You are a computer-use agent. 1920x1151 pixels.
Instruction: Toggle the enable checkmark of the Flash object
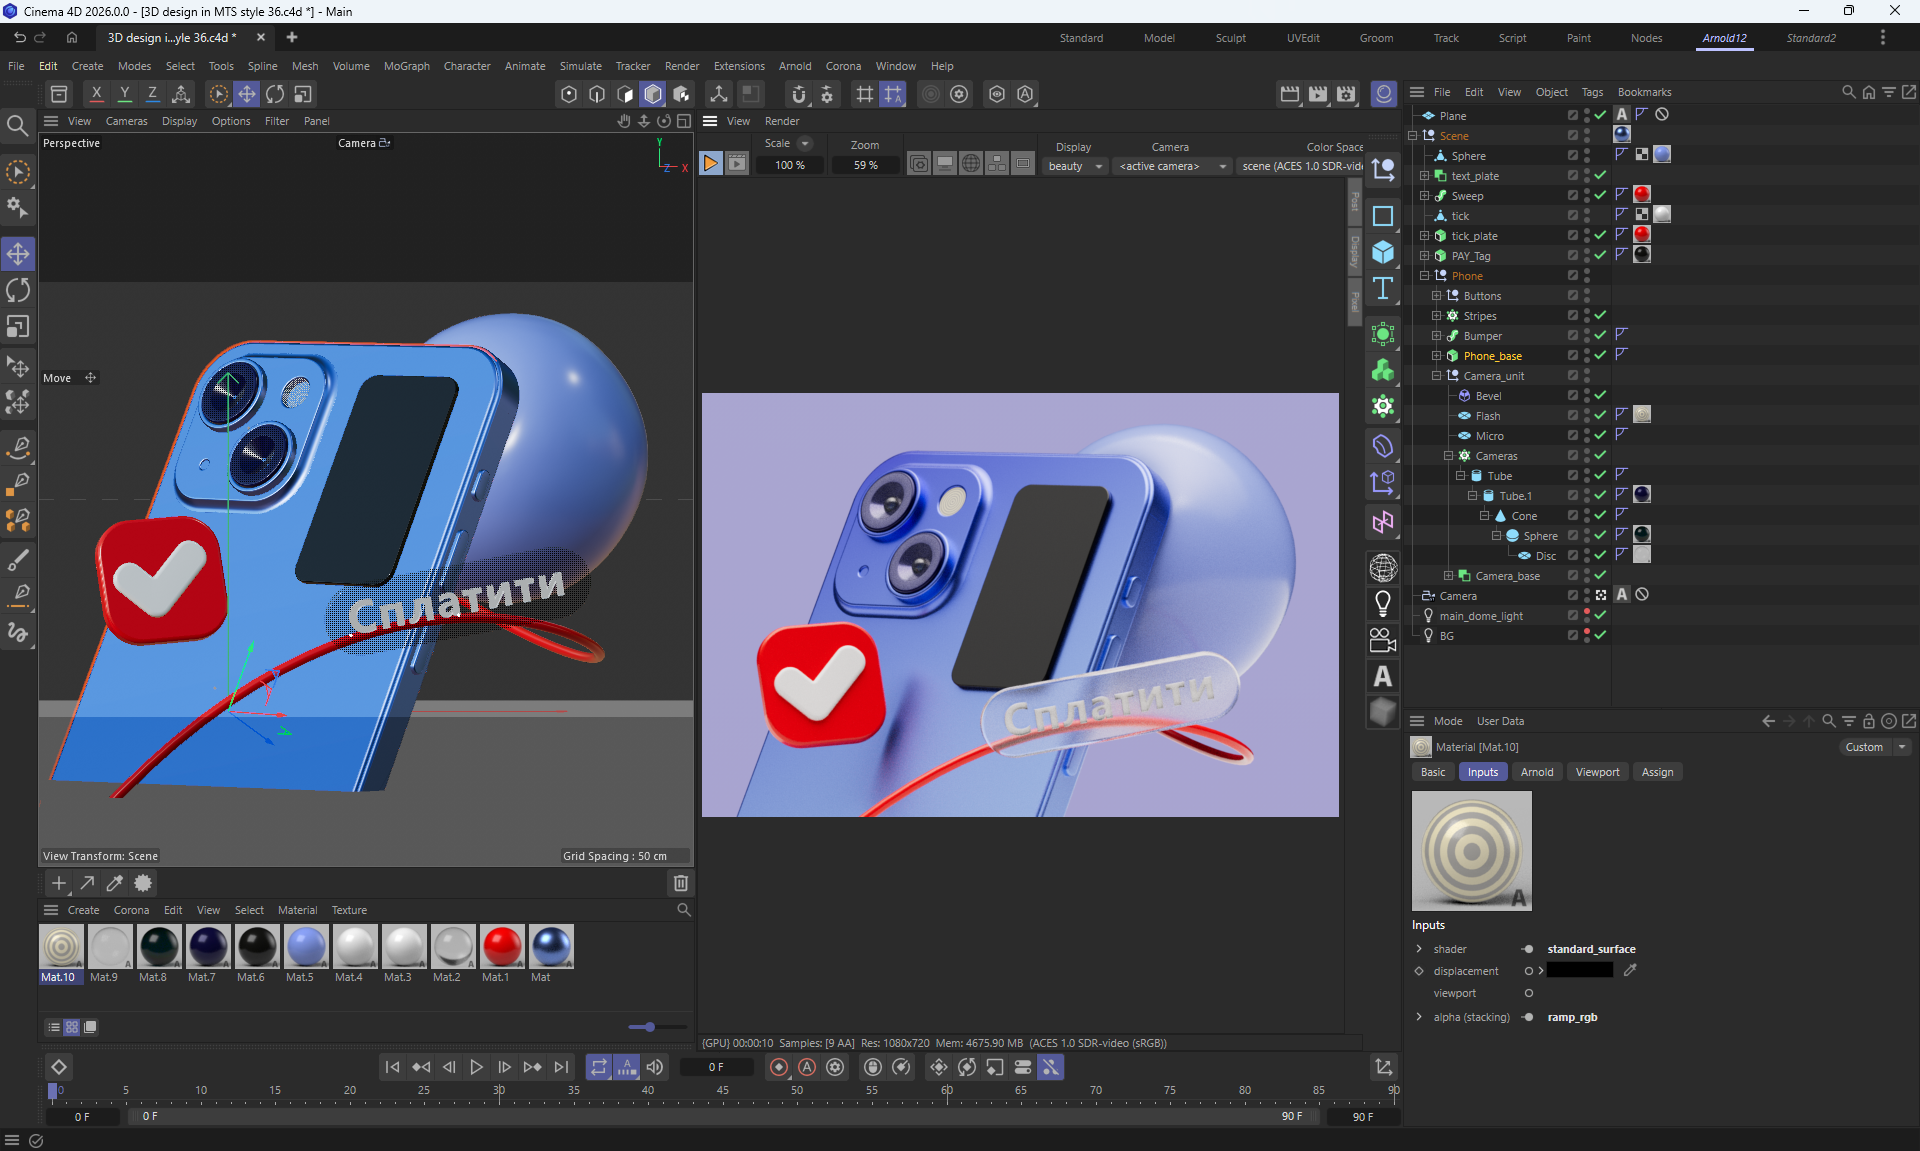tap(1600, 416)
